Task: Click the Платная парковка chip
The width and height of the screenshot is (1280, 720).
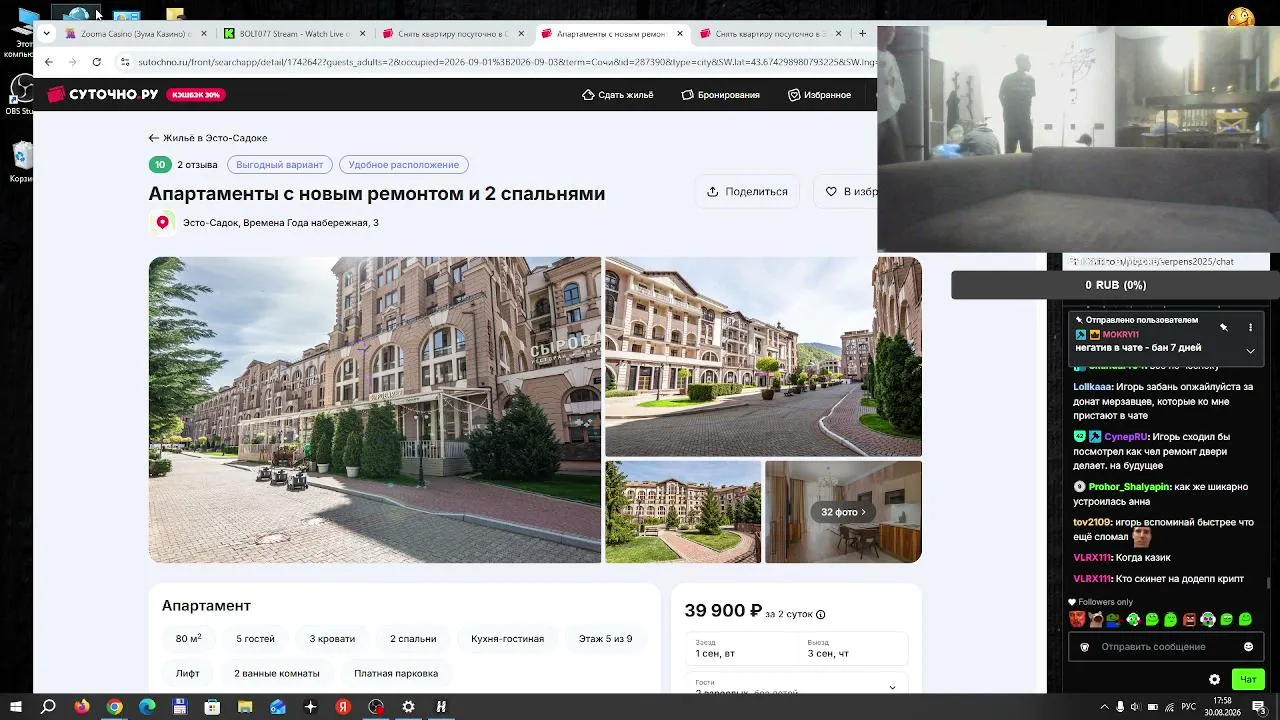Action: coord(396,674)
